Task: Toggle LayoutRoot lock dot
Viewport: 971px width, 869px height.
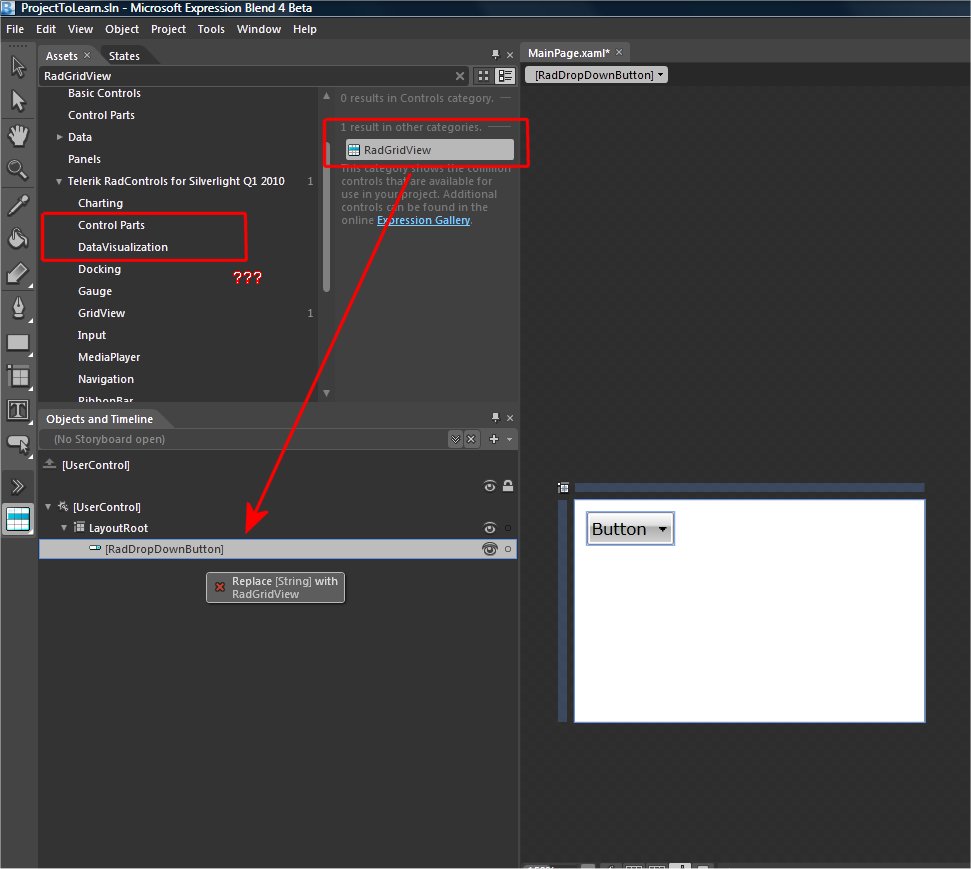Action: pos(508,528)
